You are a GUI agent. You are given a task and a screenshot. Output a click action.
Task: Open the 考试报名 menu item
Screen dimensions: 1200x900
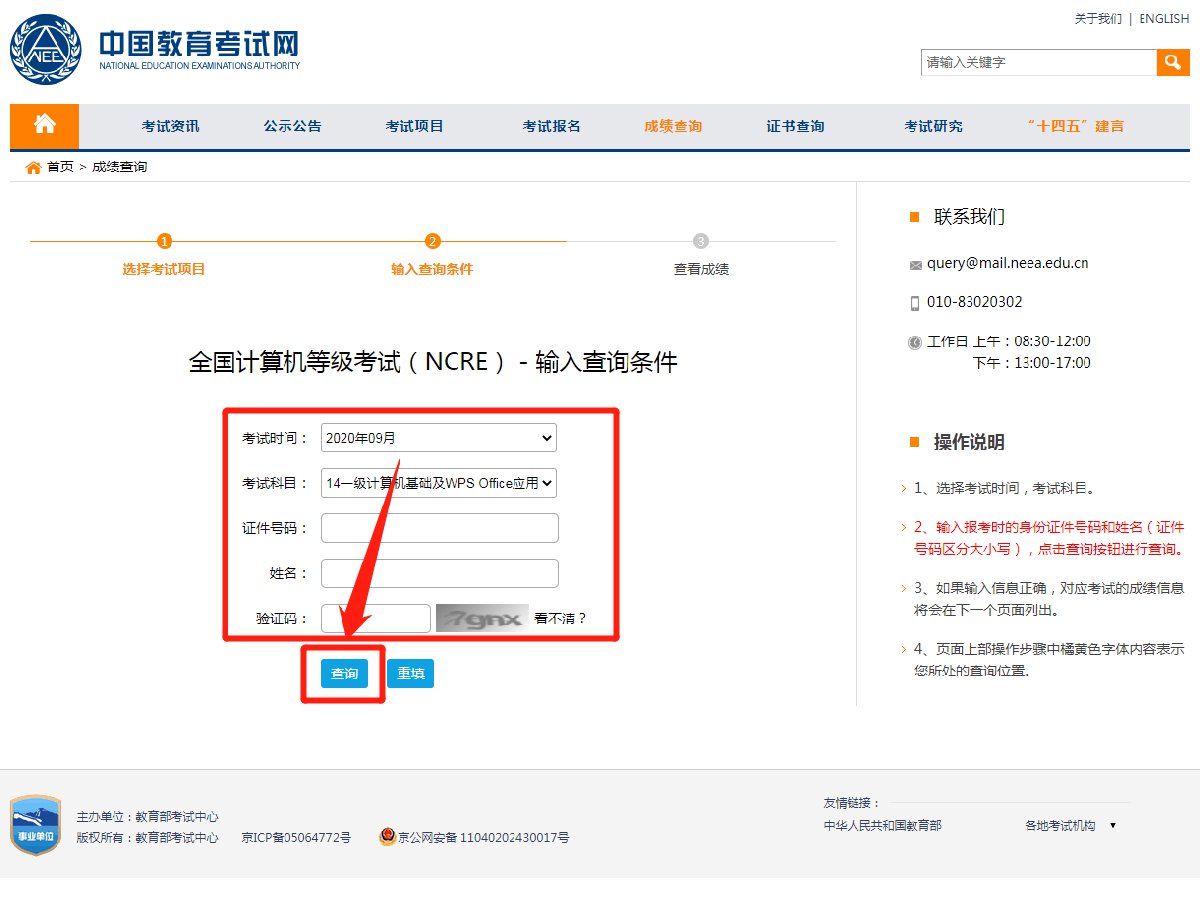(551, 126)
